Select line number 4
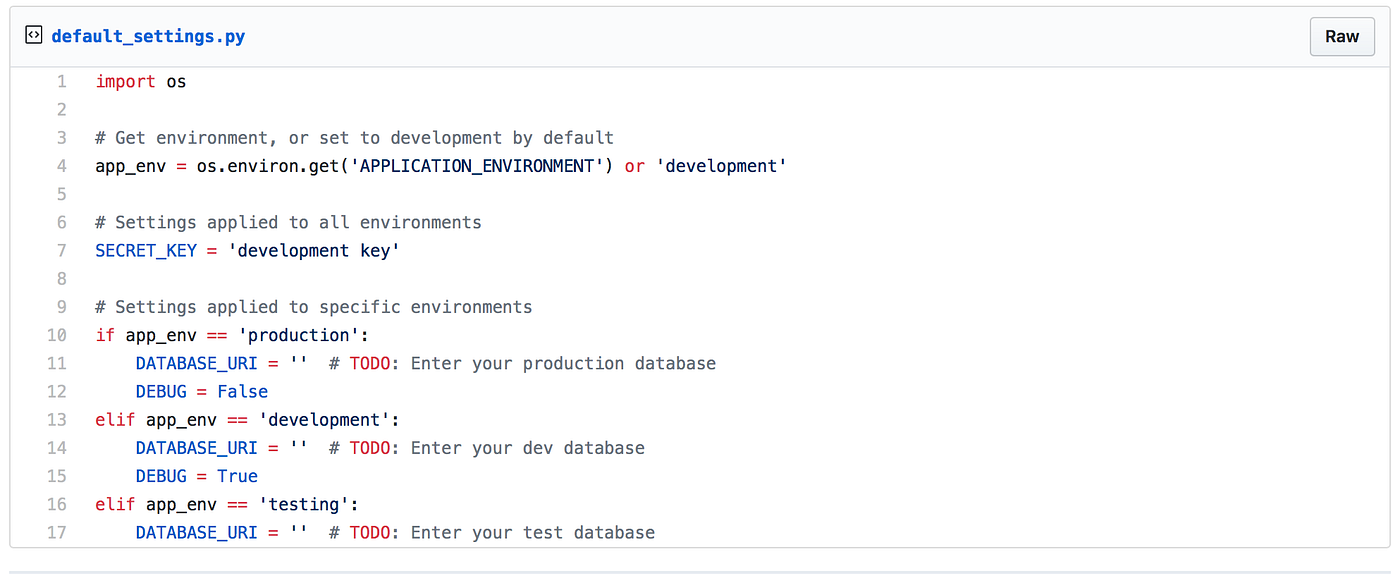Image resolution: width=1400 pixels, height=578 pixels. pos(61,166)
